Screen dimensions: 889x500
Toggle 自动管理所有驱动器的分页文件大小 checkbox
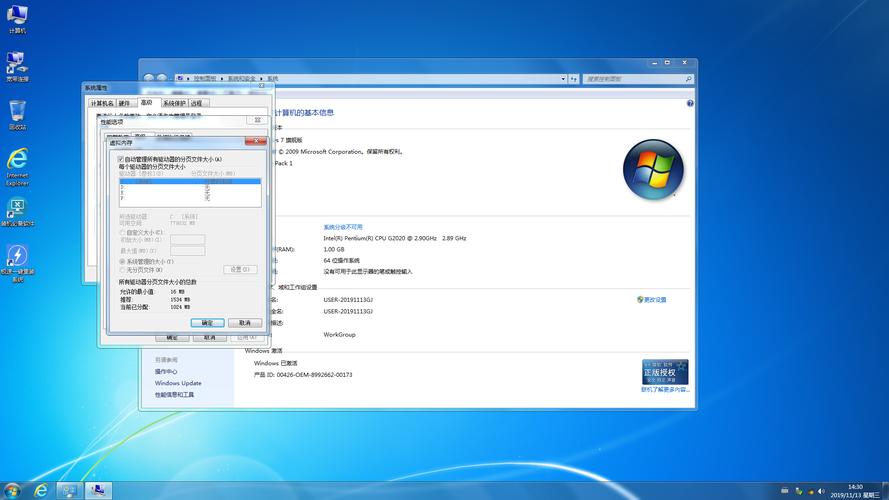[121, 159]
